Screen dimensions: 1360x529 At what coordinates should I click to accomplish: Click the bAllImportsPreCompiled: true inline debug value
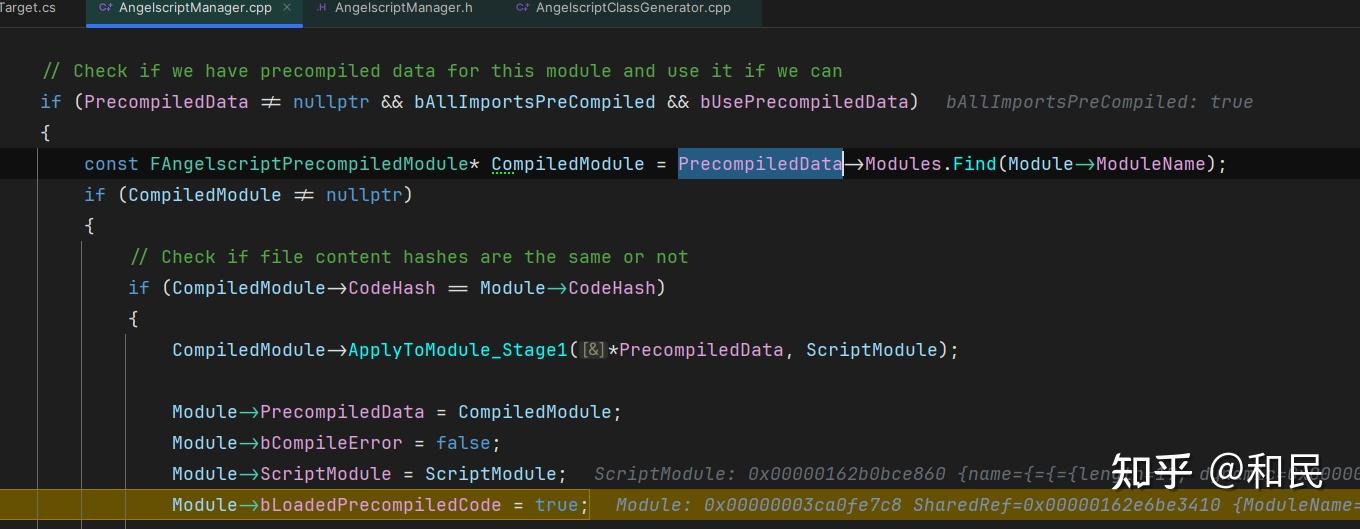click(x=1098, y=102)
